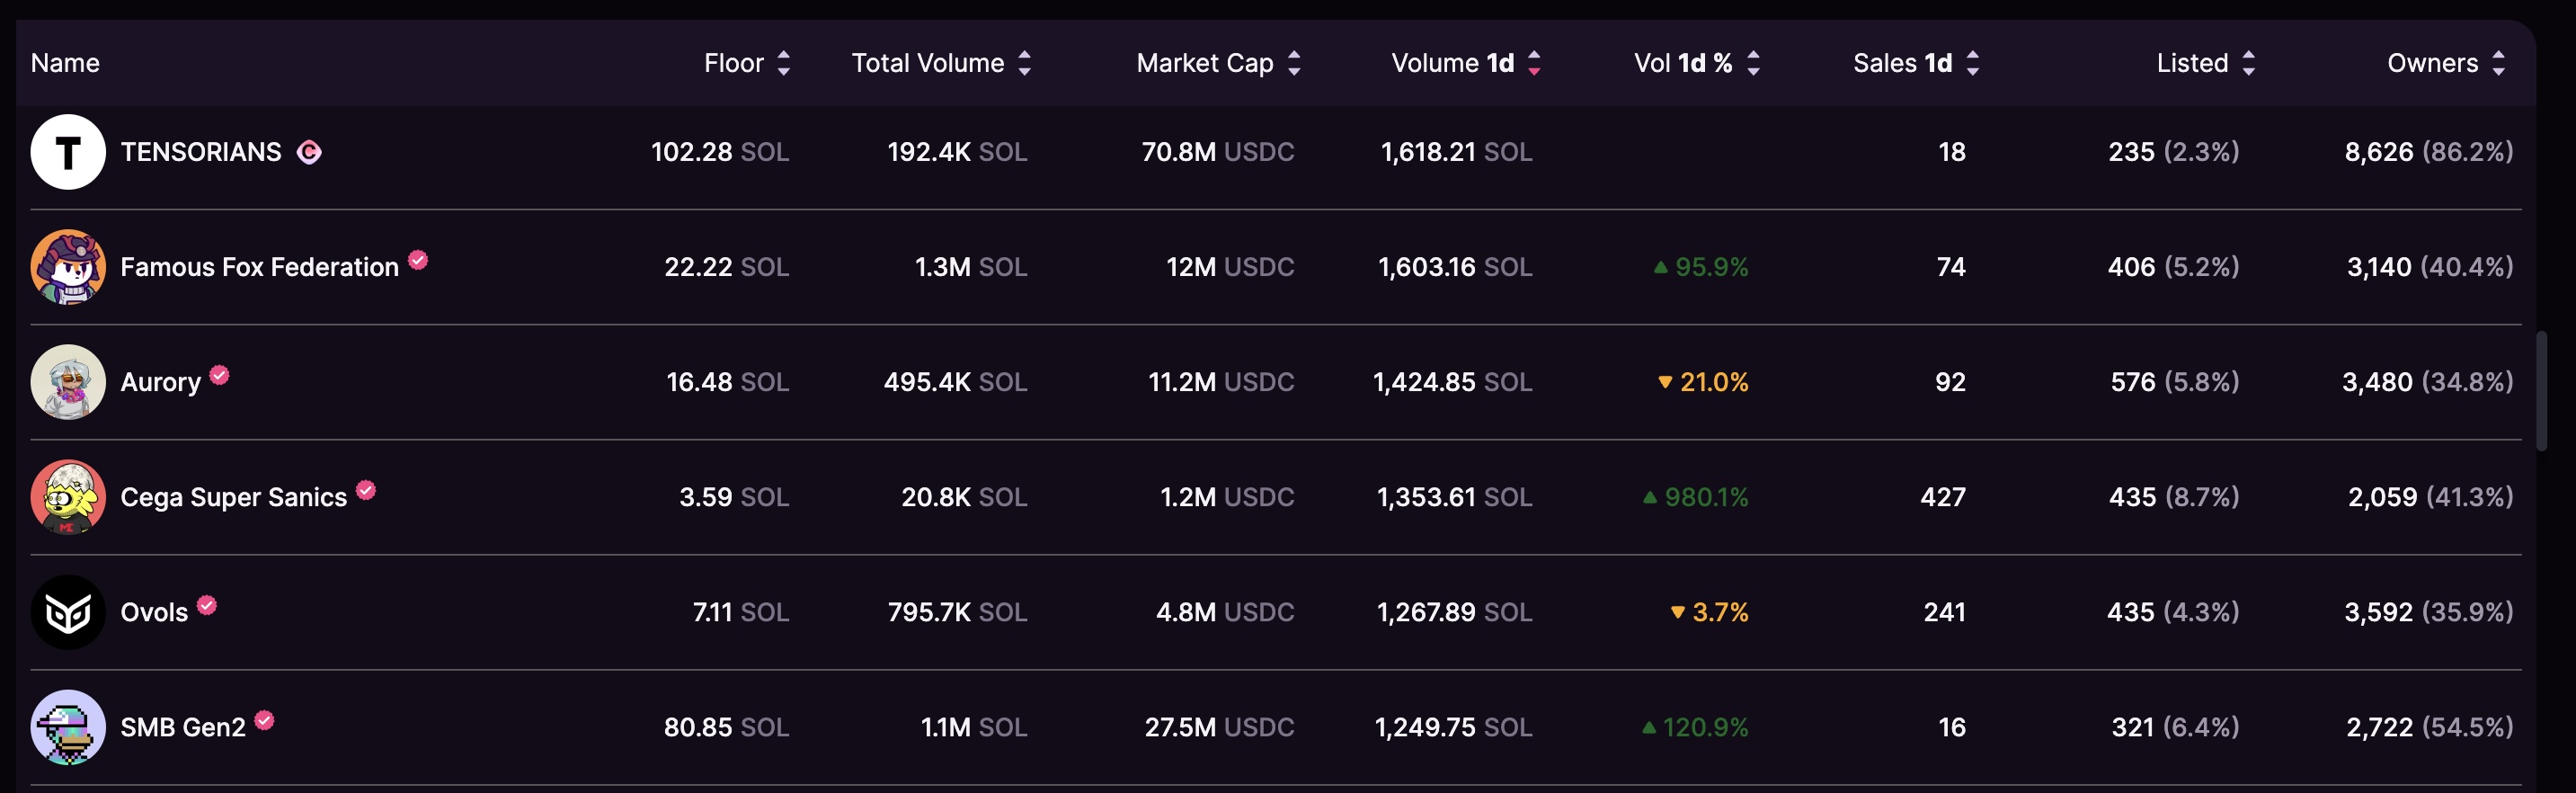The image size is (2576, 793).
Task: Sort by Sales 1d arrows
Action: [x=1972, y=63]
